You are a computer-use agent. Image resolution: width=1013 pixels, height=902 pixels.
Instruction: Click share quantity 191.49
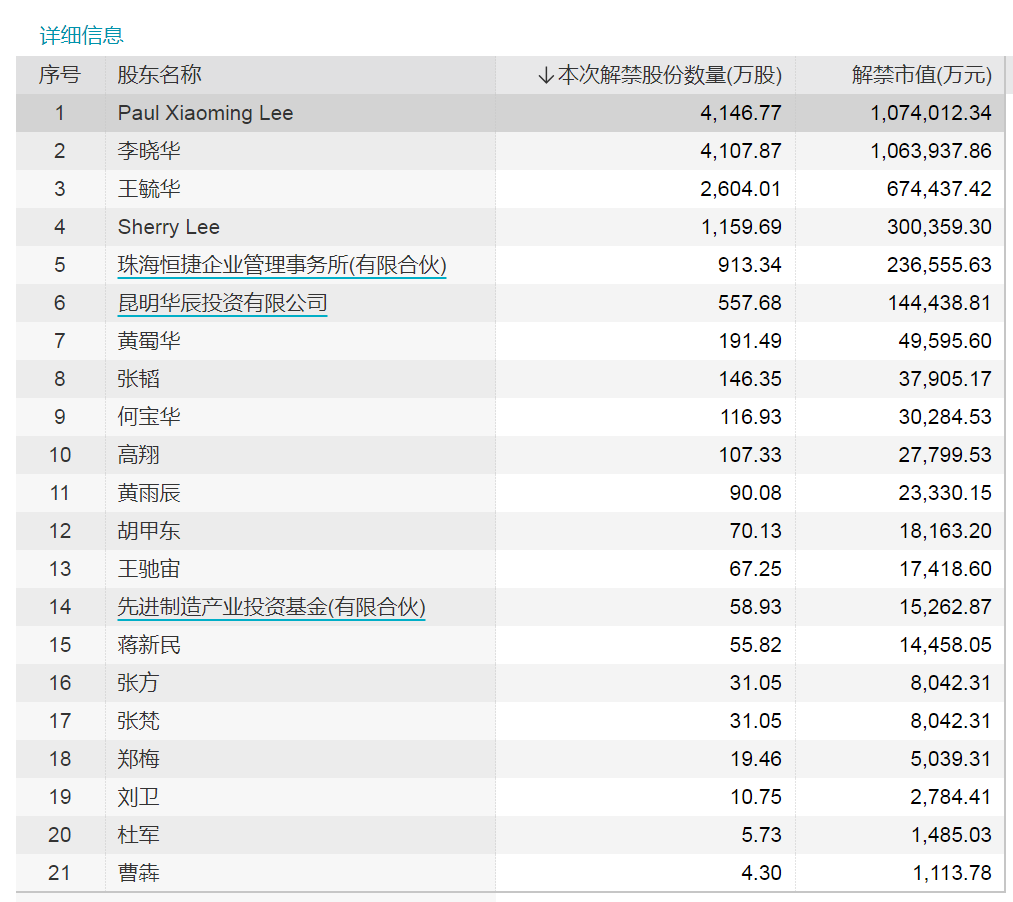click(x=750, y=341)
